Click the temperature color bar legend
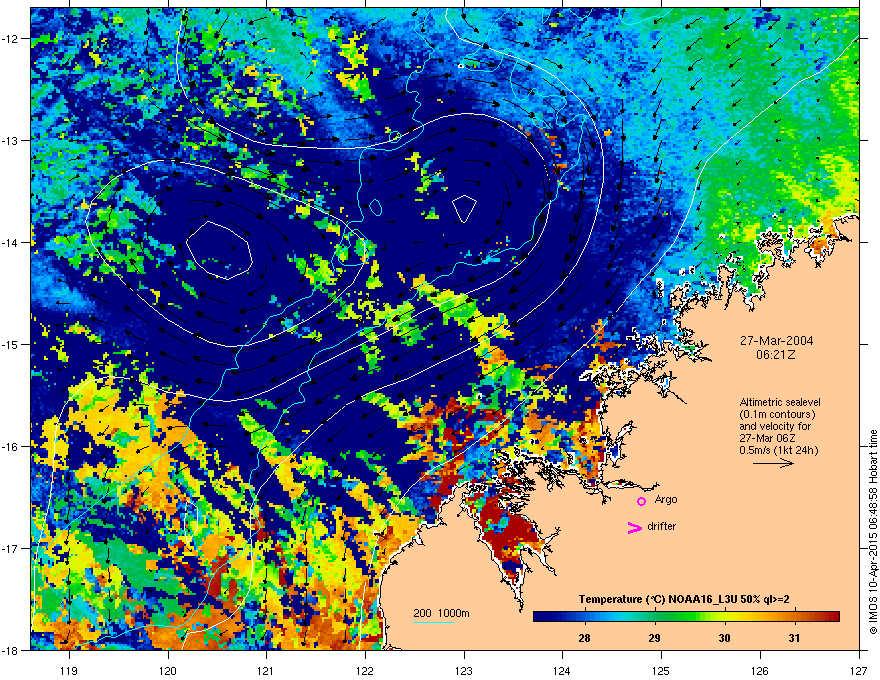Image resolution: width=880 pixels, height=680 pixels. coord(686,616)
